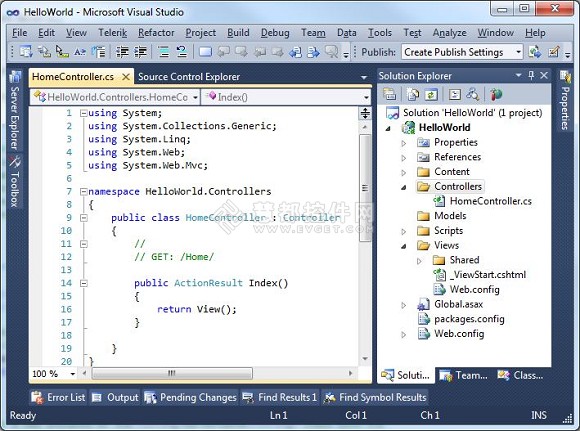Open the Telerik menu

tap(112, 33)
